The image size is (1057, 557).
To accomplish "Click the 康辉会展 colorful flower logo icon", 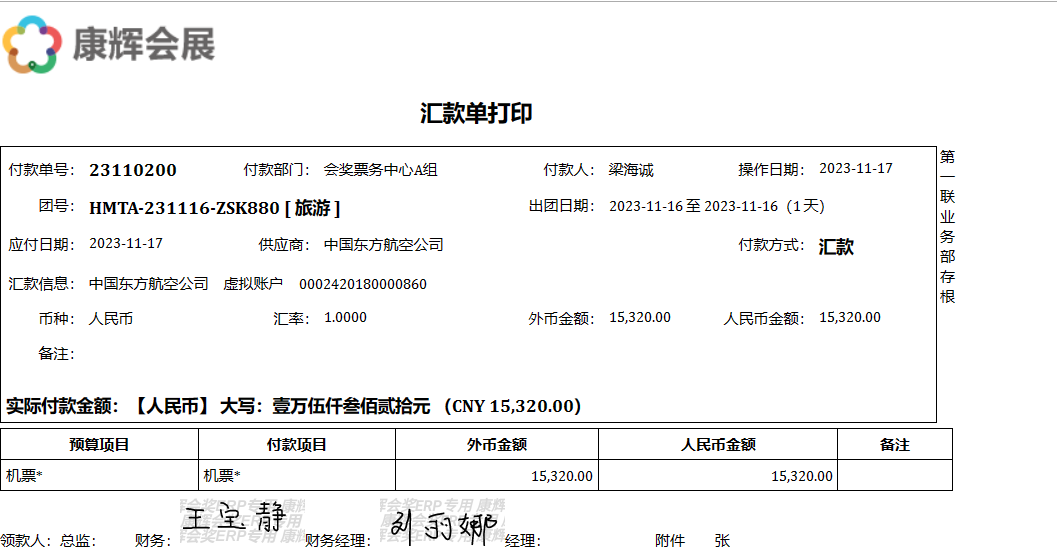I will pos(32,44).
